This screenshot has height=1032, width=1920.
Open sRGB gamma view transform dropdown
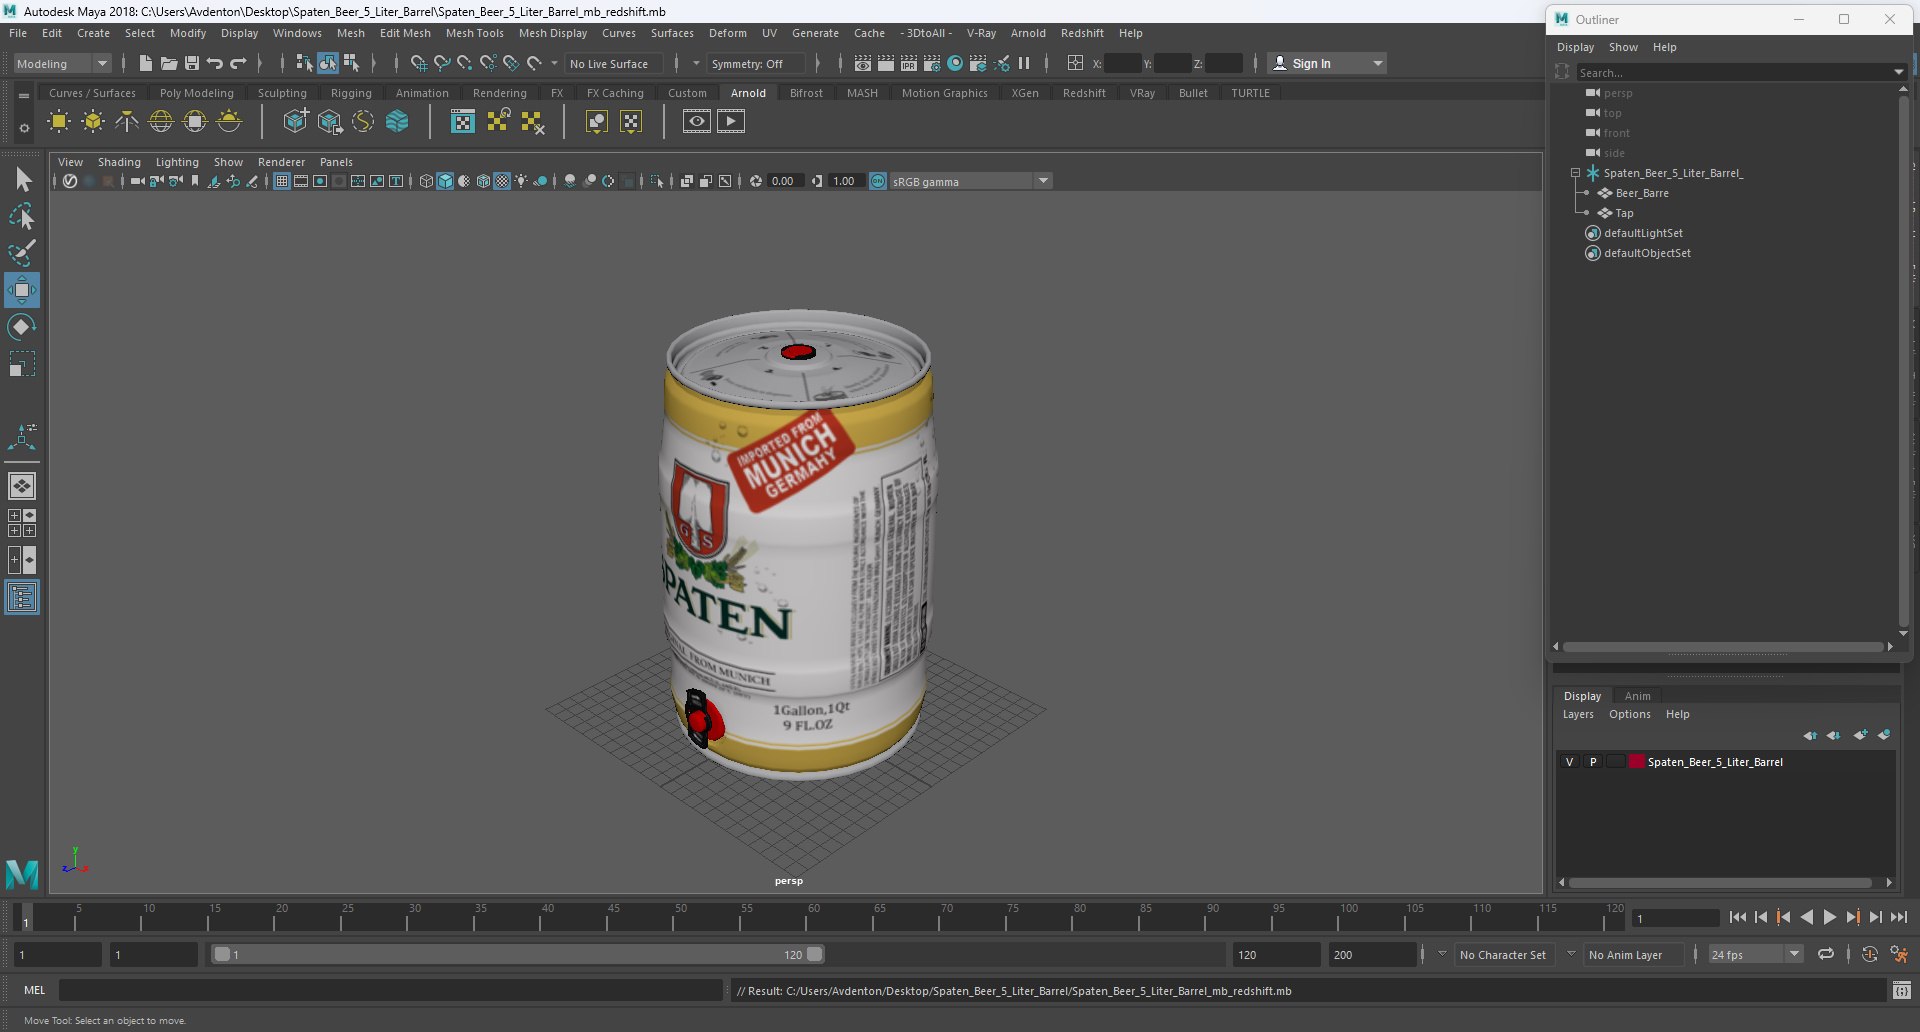coord(970,181)
